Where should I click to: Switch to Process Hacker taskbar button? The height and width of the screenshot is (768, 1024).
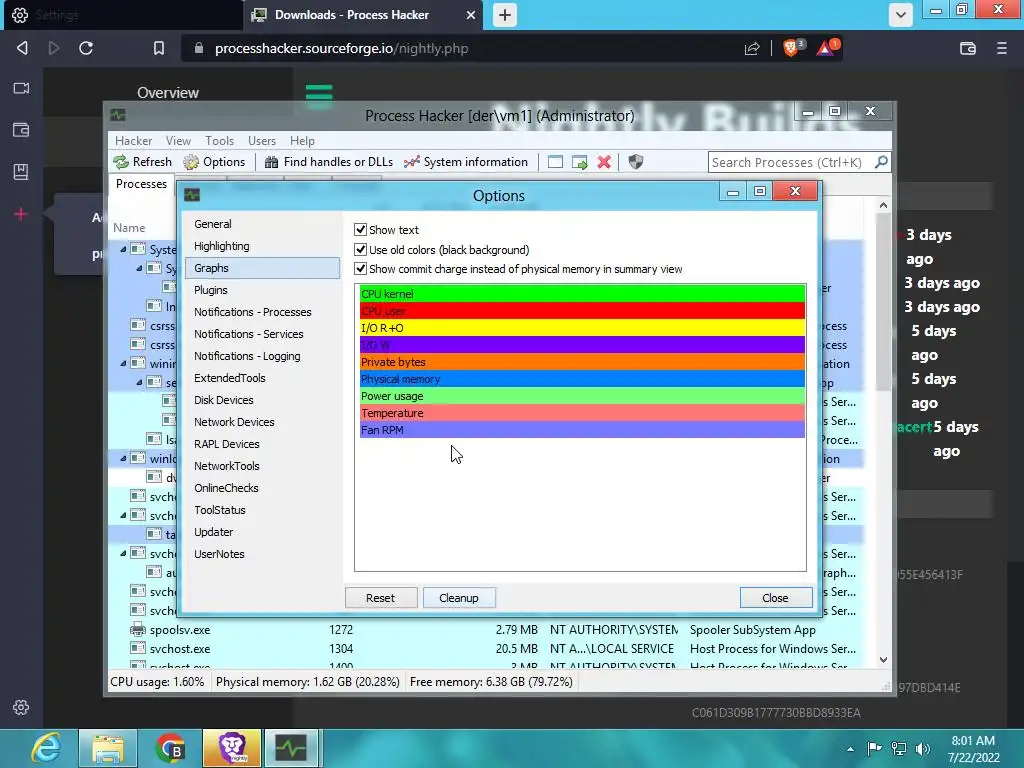(291, 748)
